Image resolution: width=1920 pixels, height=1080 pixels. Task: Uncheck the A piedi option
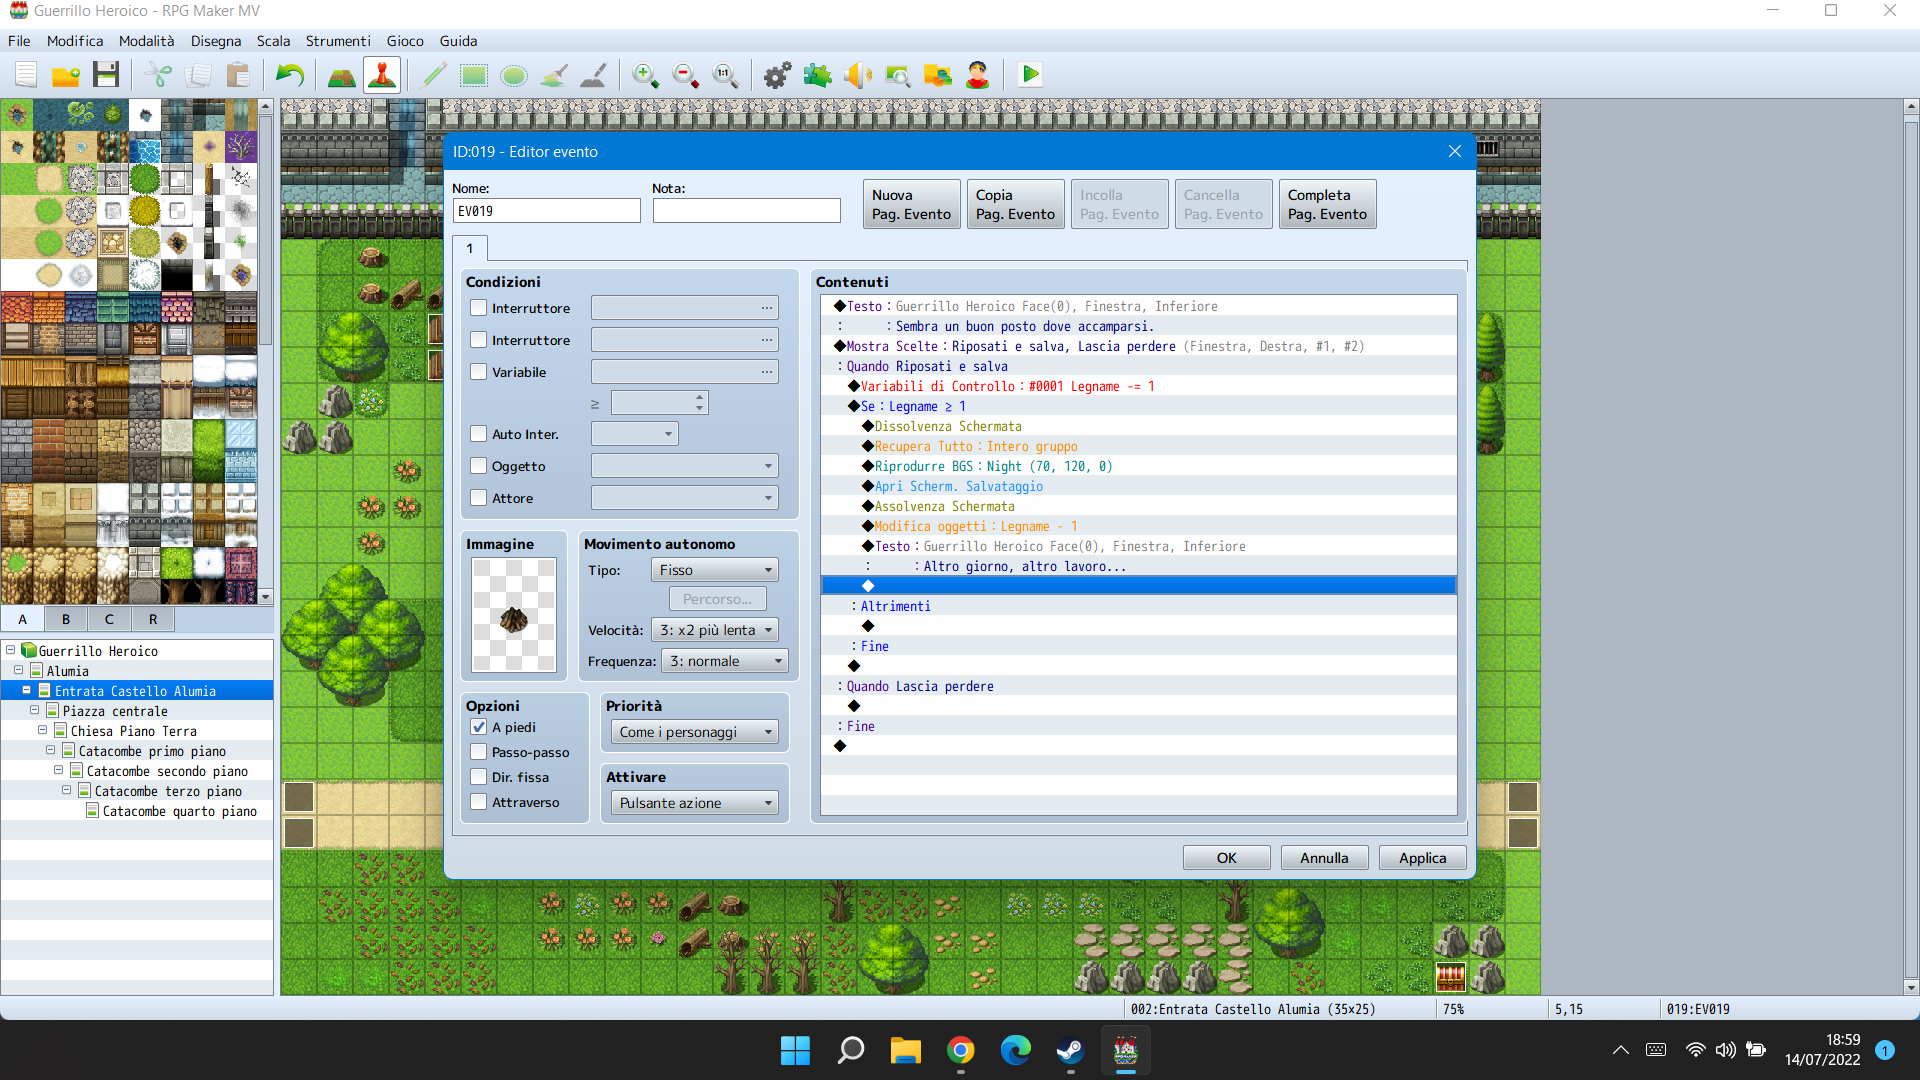479,727
